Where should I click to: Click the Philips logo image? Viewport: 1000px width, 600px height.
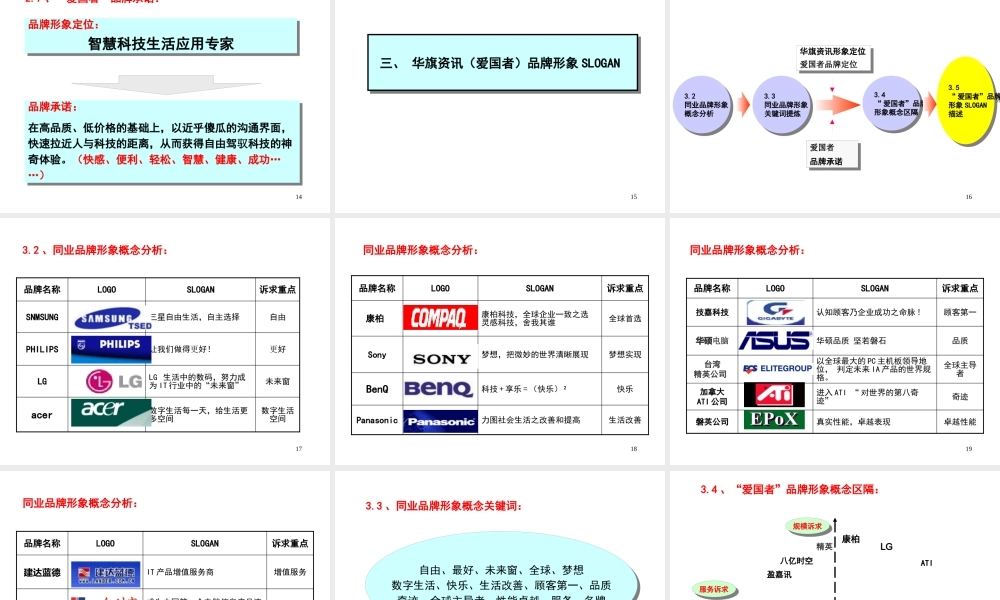pyautogui.click(x=111, y=349)
